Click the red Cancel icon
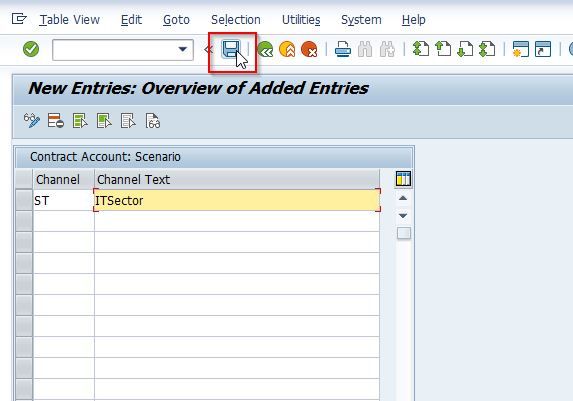Screen dimensions: 573x401 pos(309,49)
